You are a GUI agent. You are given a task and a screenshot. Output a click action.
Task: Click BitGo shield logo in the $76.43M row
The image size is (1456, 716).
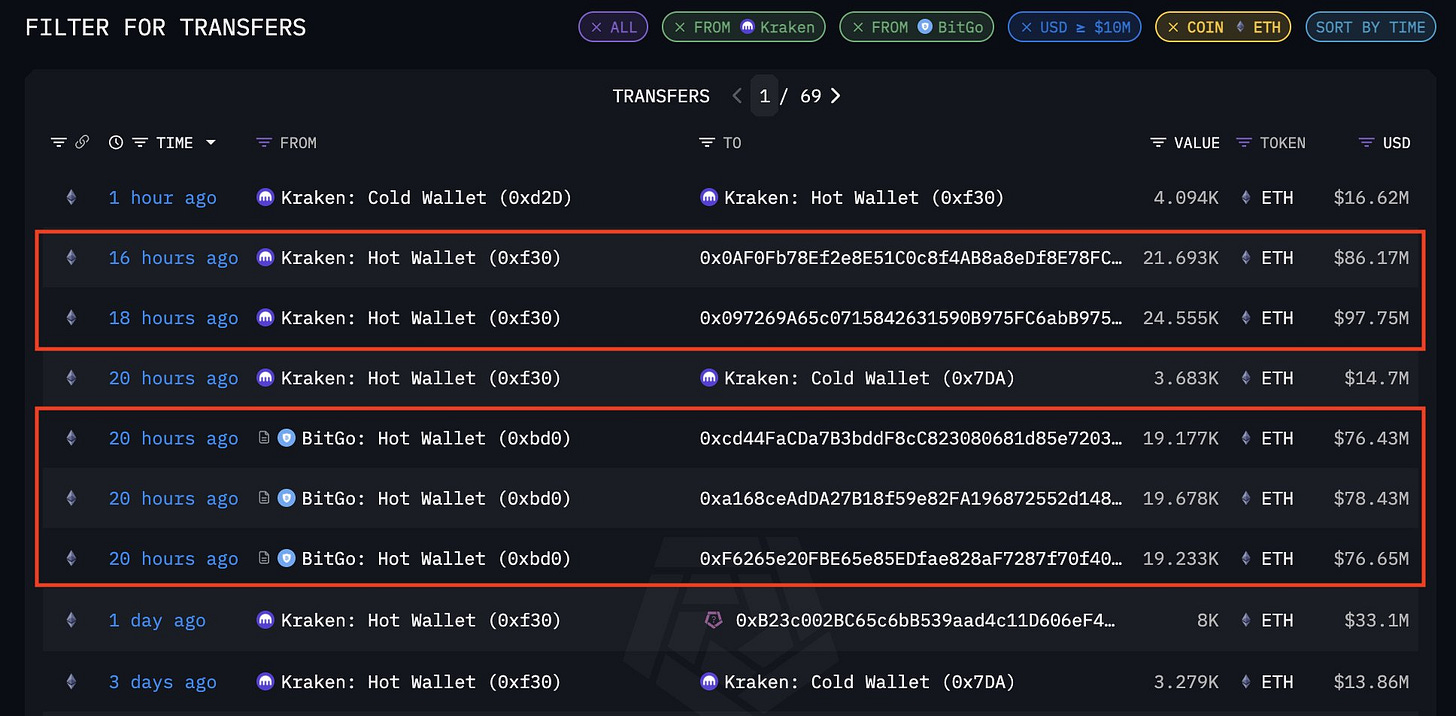click(x=286, y=438)
